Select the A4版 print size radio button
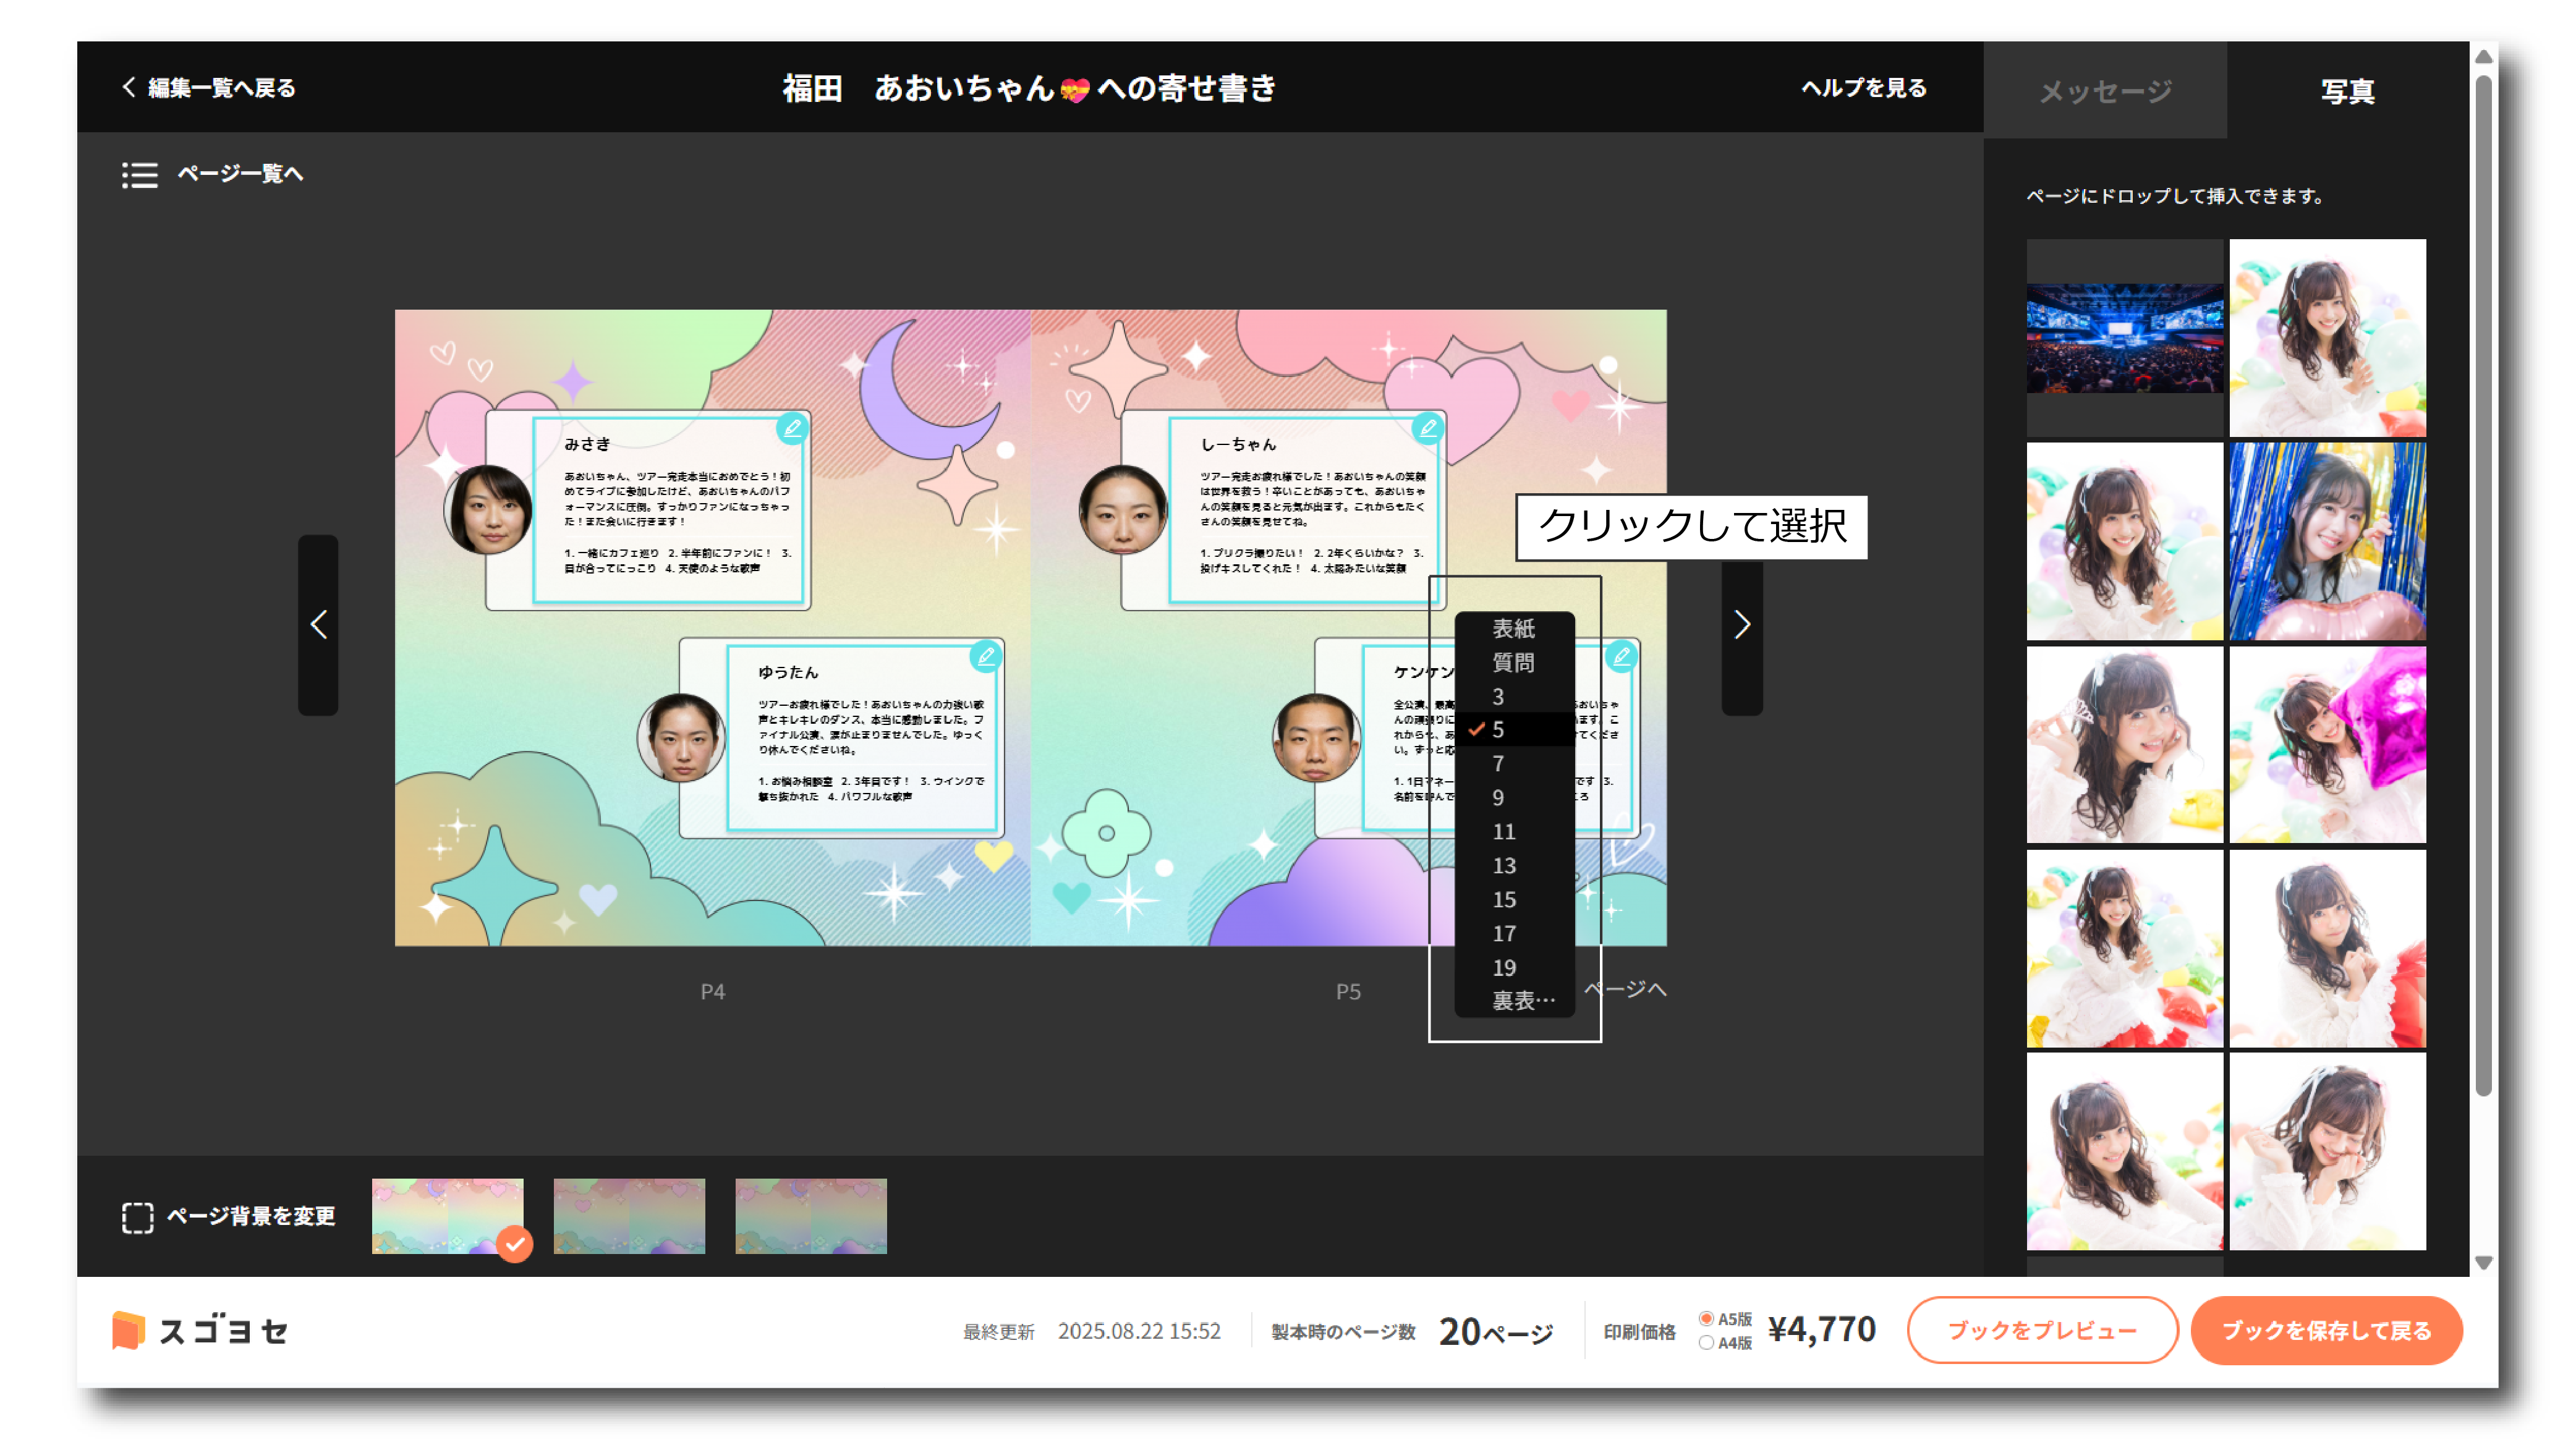This screenshot has height=1445, width=2576. coord(1706,1343)
